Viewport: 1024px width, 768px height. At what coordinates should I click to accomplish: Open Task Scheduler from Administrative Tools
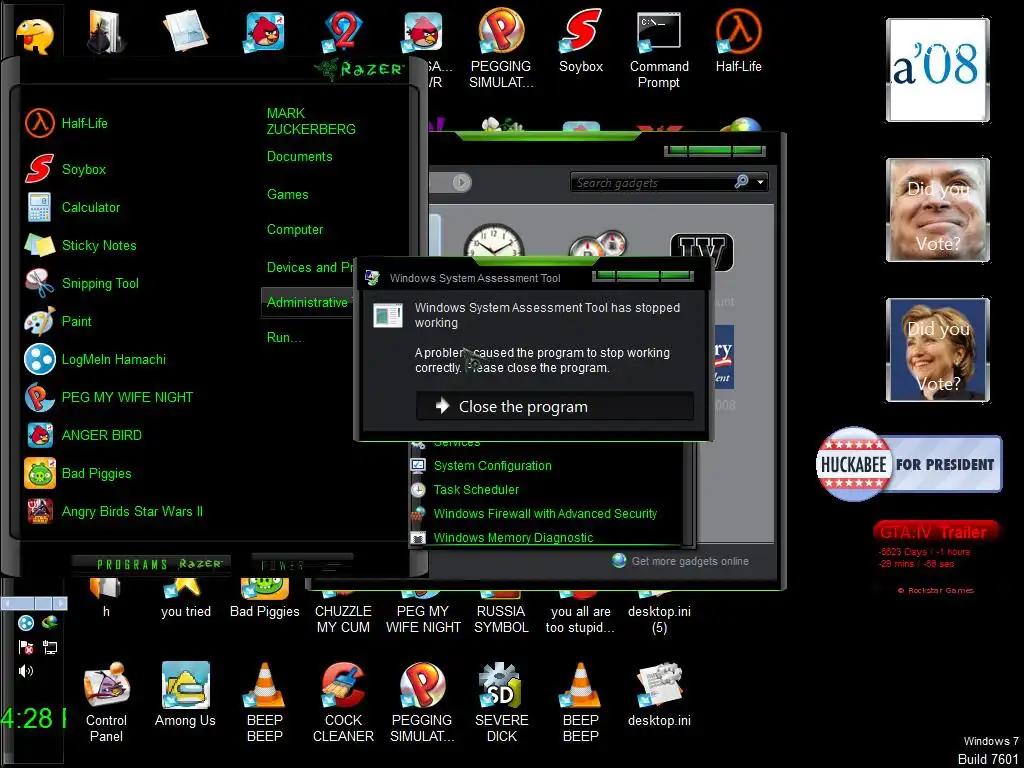pyautogui.click(x=465, y=490)
